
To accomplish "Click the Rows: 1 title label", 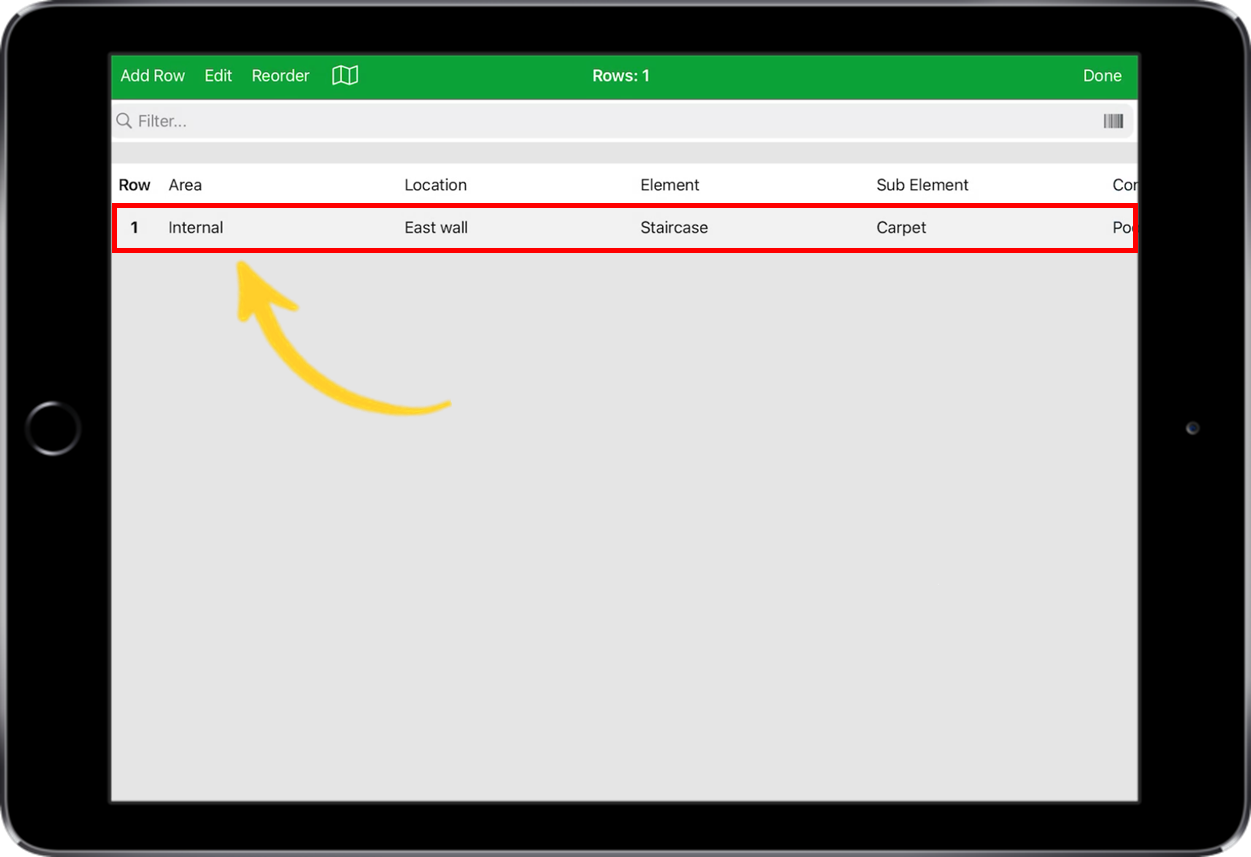I will coord(621,75).
